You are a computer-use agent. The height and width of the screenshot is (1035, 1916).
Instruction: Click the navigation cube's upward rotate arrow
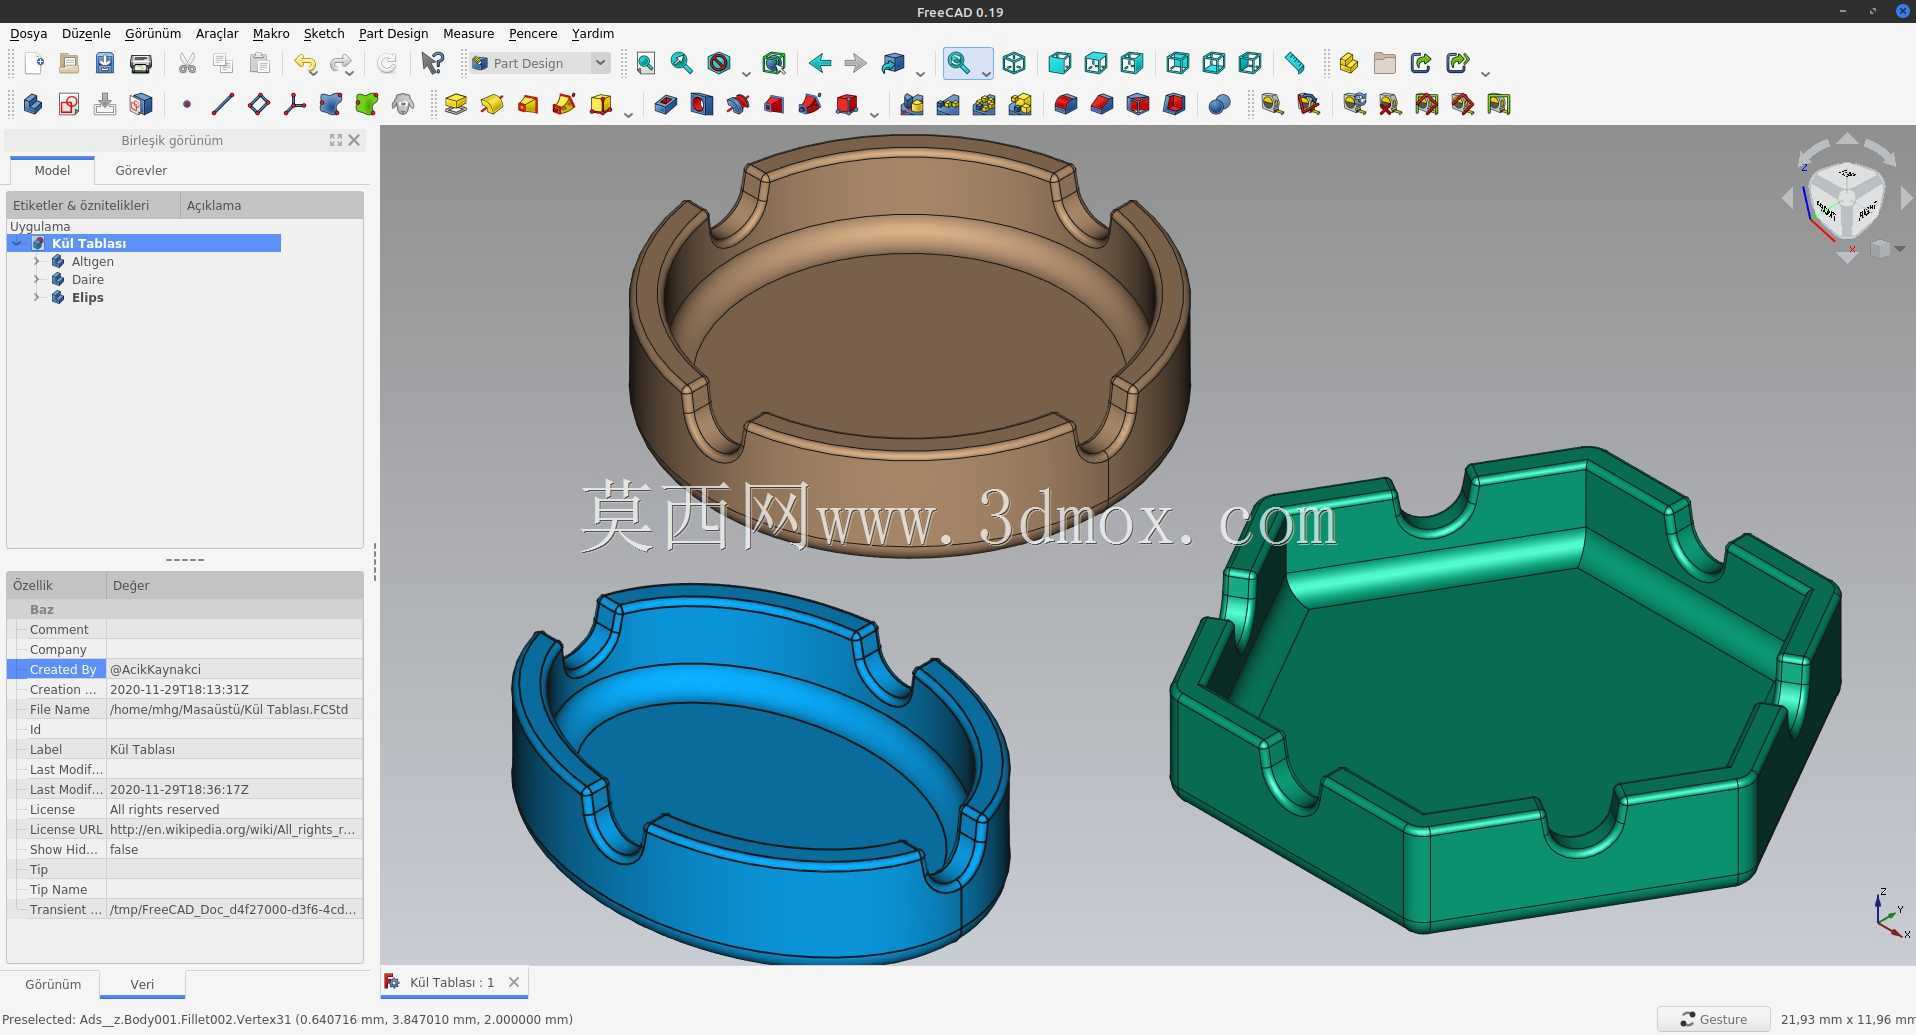point(1847,139)
